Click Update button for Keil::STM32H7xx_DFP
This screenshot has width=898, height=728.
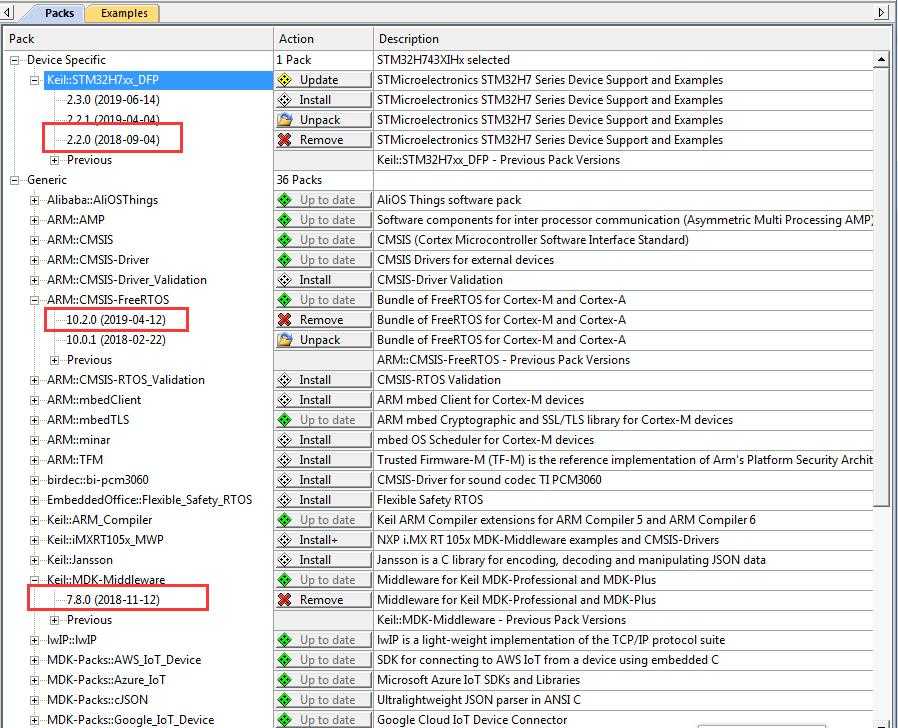[x=324, y=80]
